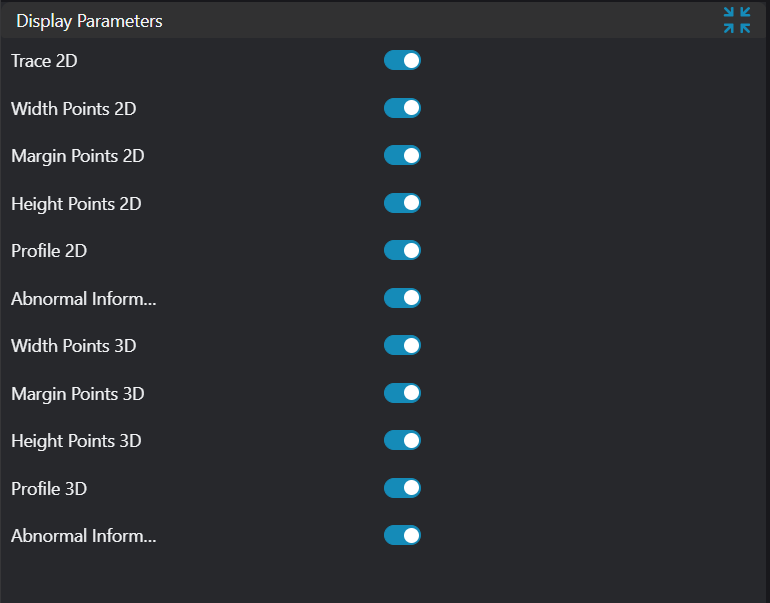Click the Trace 2D label
Viewport: 770px width, 603px height.
(x=44, y=61)
